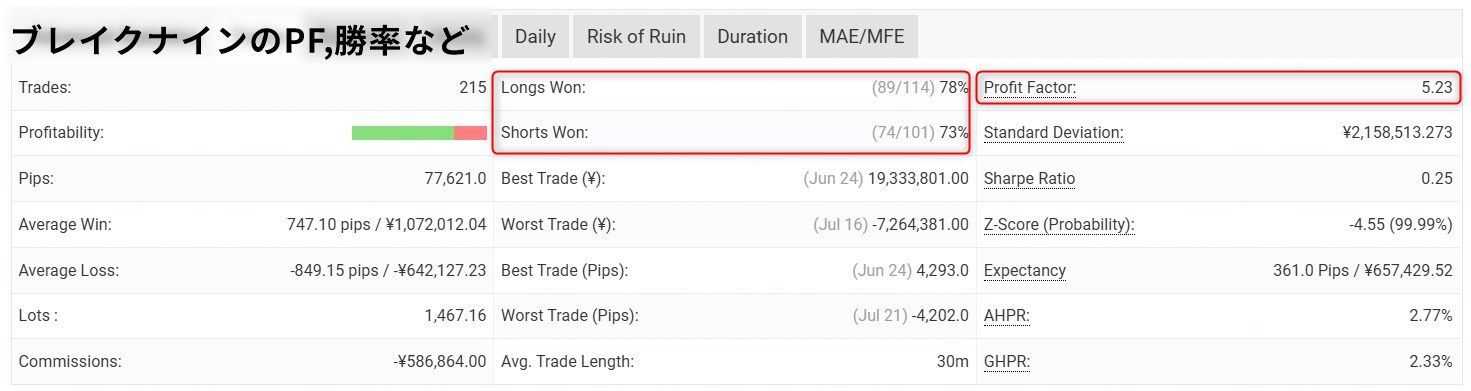
Task: Click the Trades count 215
Action: click(473, 88)
